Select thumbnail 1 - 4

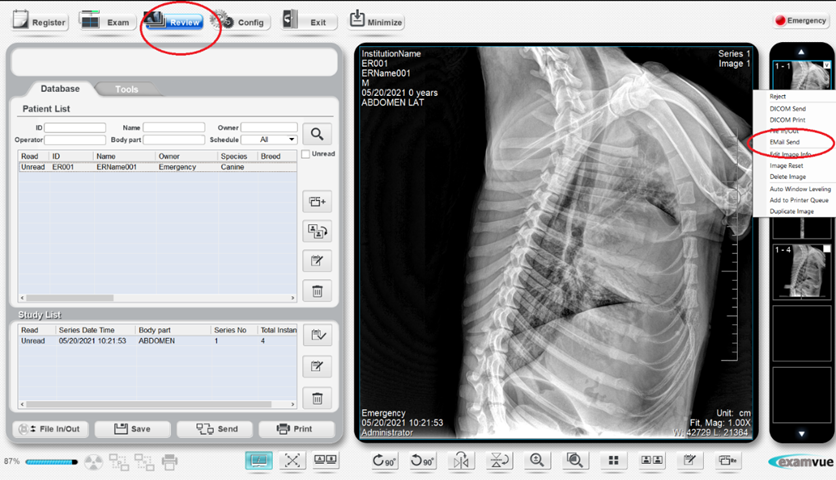tap(801, 271)
